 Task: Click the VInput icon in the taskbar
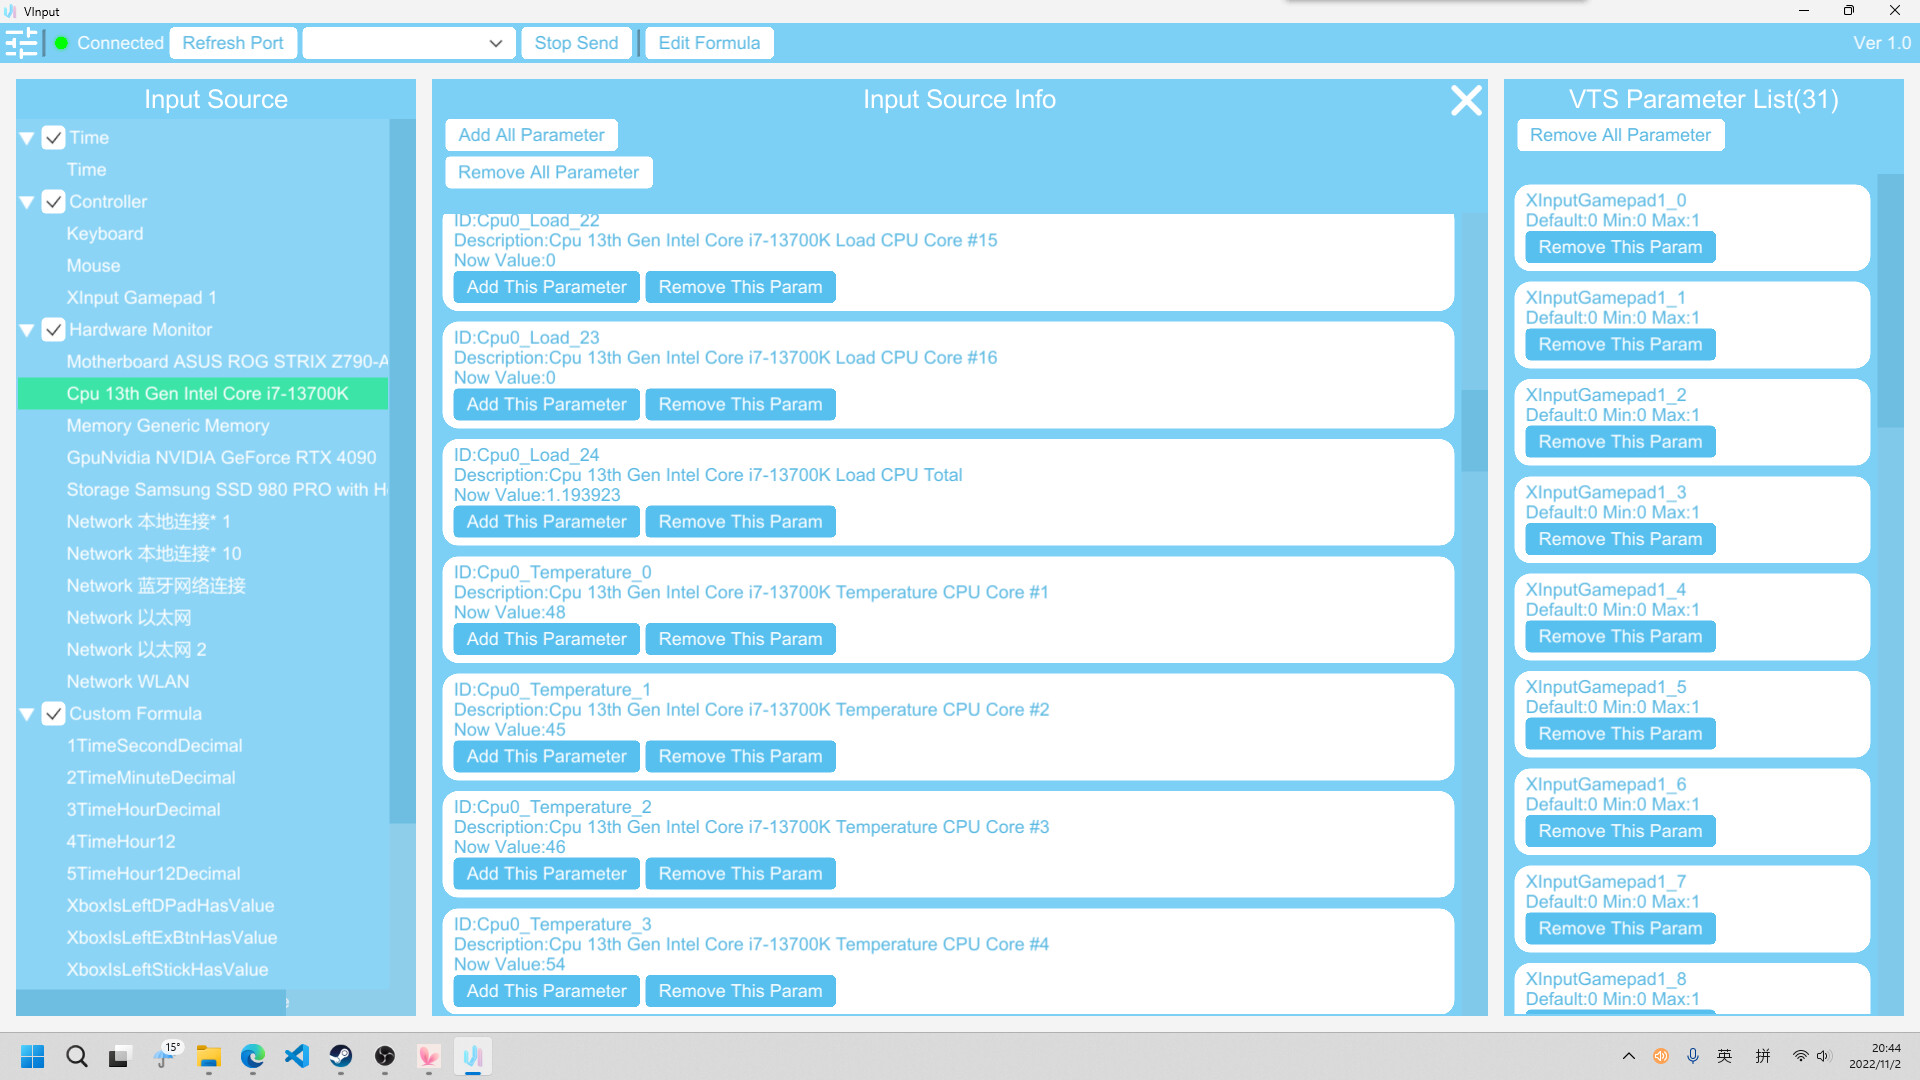473,1056
